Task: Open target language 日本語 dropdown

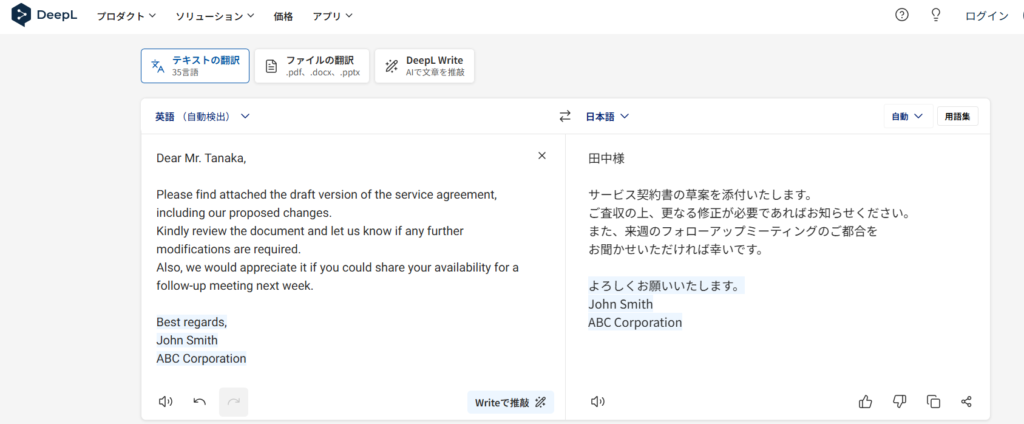Action: pyautogui.click(x=607, y=116)
